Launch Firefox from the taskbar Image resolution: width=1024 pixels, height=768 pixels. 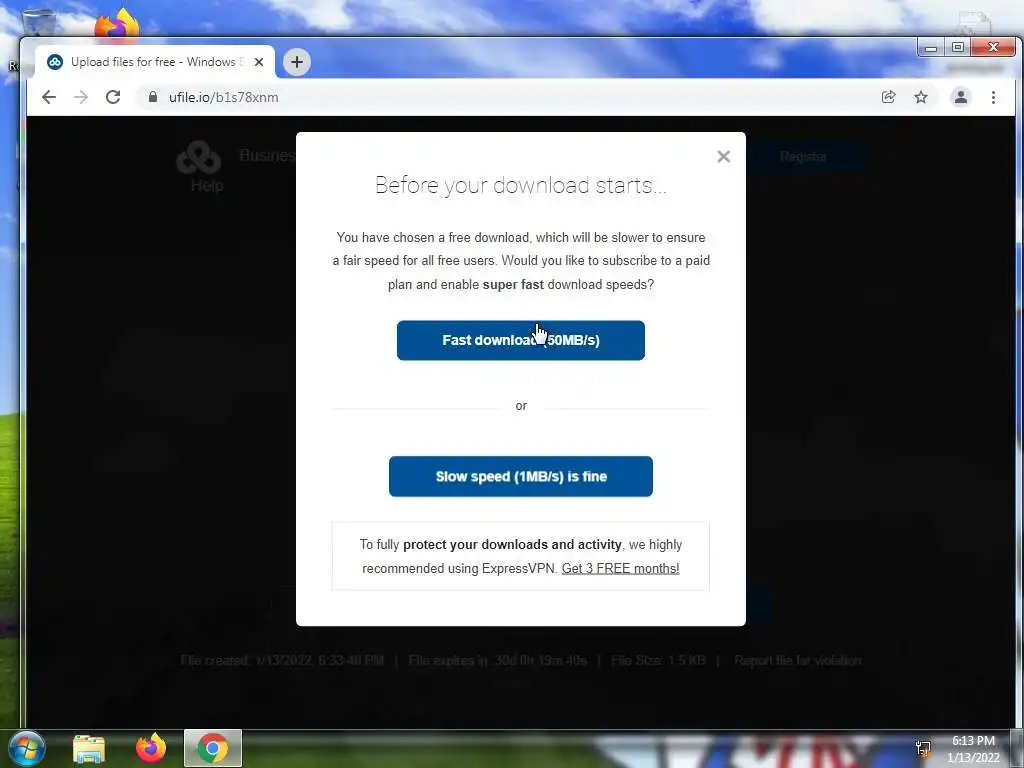tap(151, 748)
